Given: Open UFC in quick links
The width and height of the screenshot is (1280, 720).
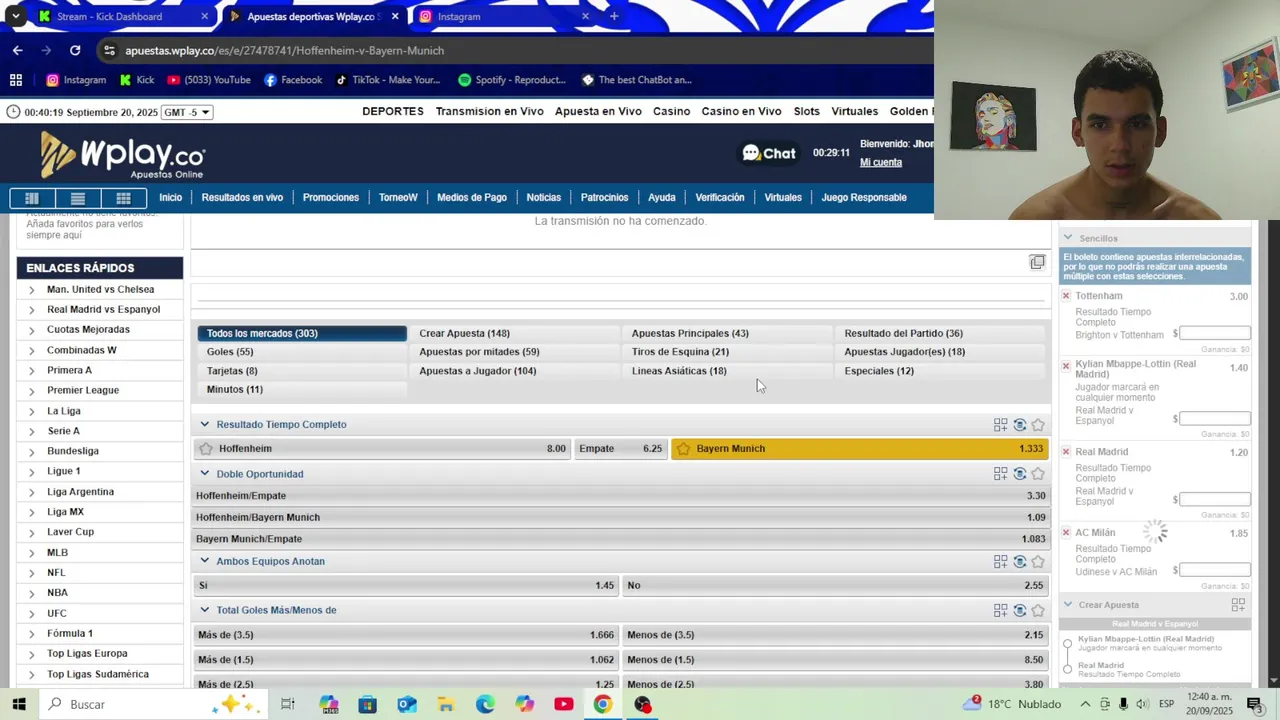Looking at the screenshot, I should click(57, 613).
